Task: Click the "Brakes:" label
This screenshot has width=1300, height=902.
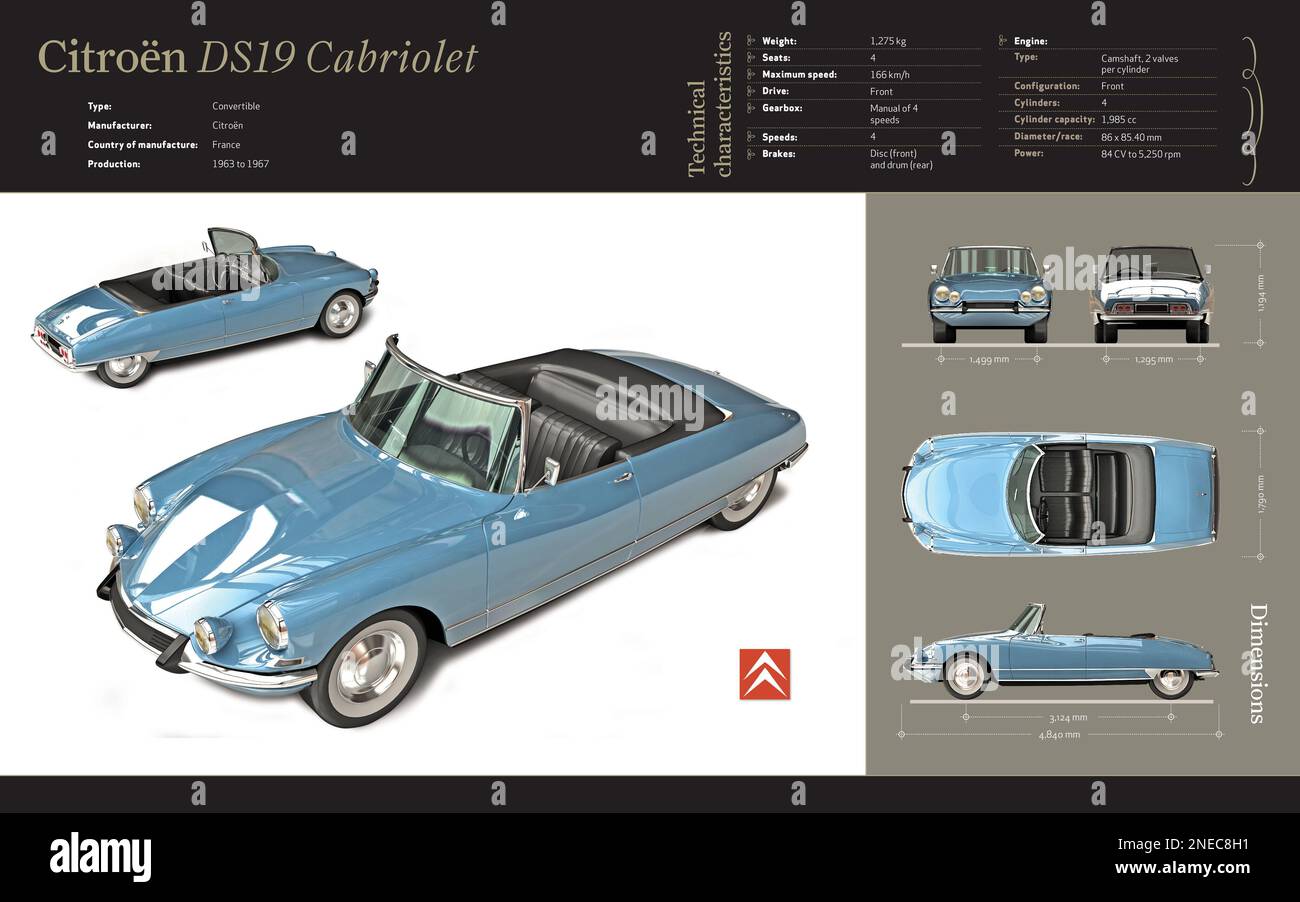Action: click(x=779, y=154)
